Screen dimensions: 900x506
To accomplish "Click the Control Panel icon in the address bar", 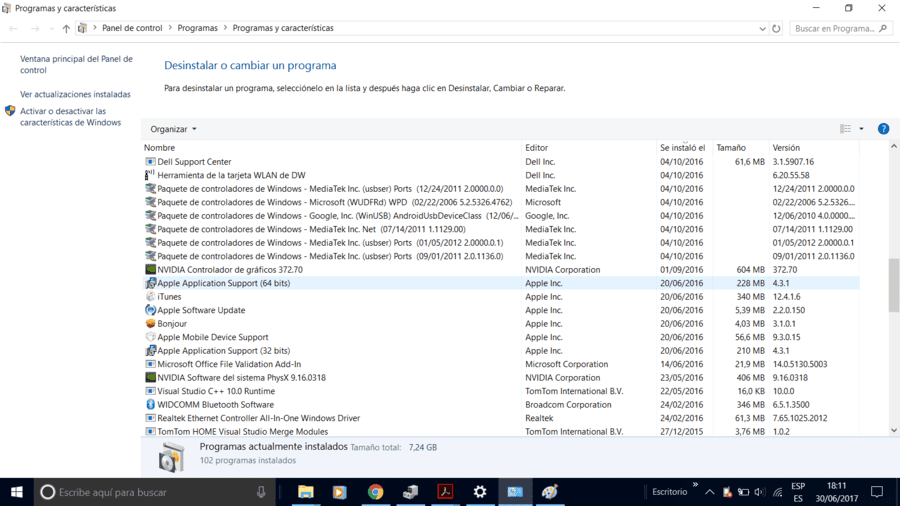I will (83, 28).
